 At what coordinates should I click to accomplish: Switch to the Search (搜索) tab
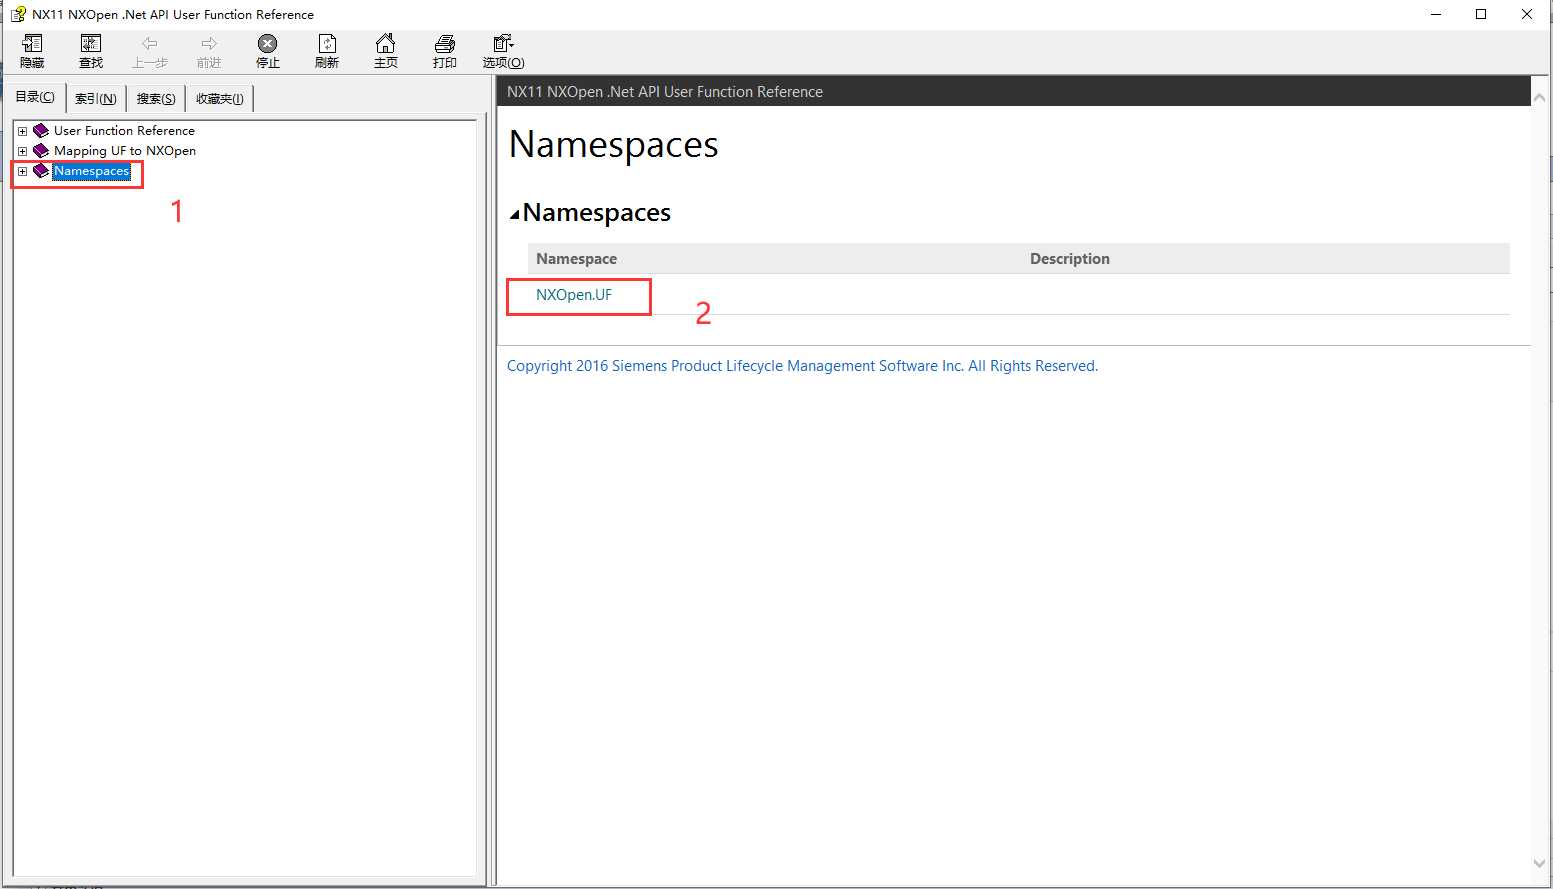pyautogui.click(x=156, y=99)
